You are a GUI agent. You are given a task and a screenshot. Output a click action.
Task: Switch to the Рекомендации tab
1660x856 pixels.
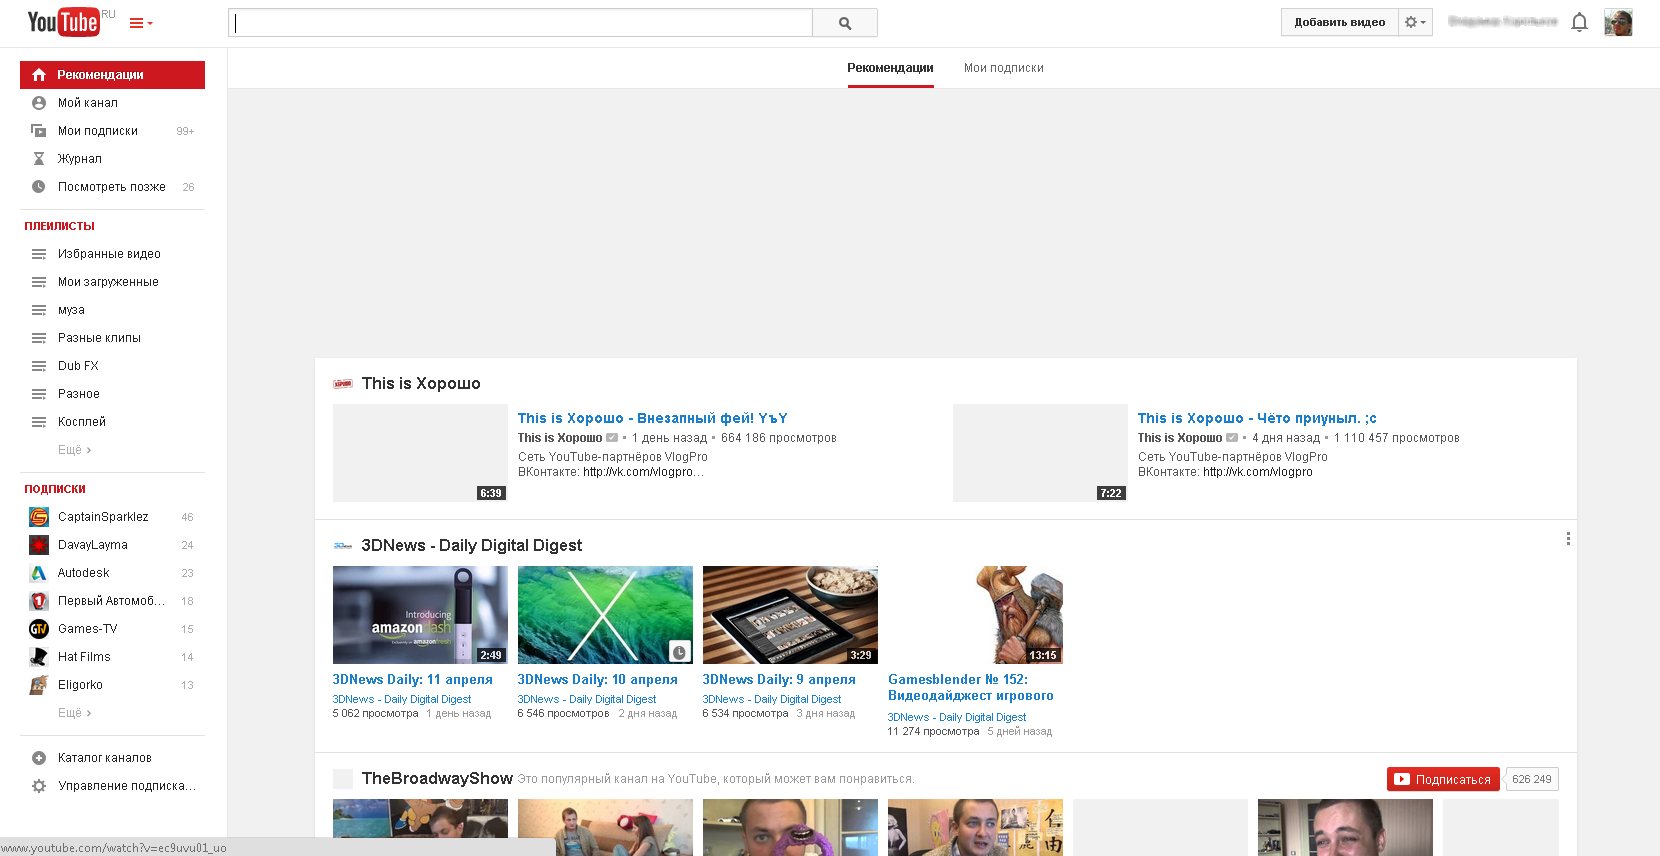click(x=890, y=68)
